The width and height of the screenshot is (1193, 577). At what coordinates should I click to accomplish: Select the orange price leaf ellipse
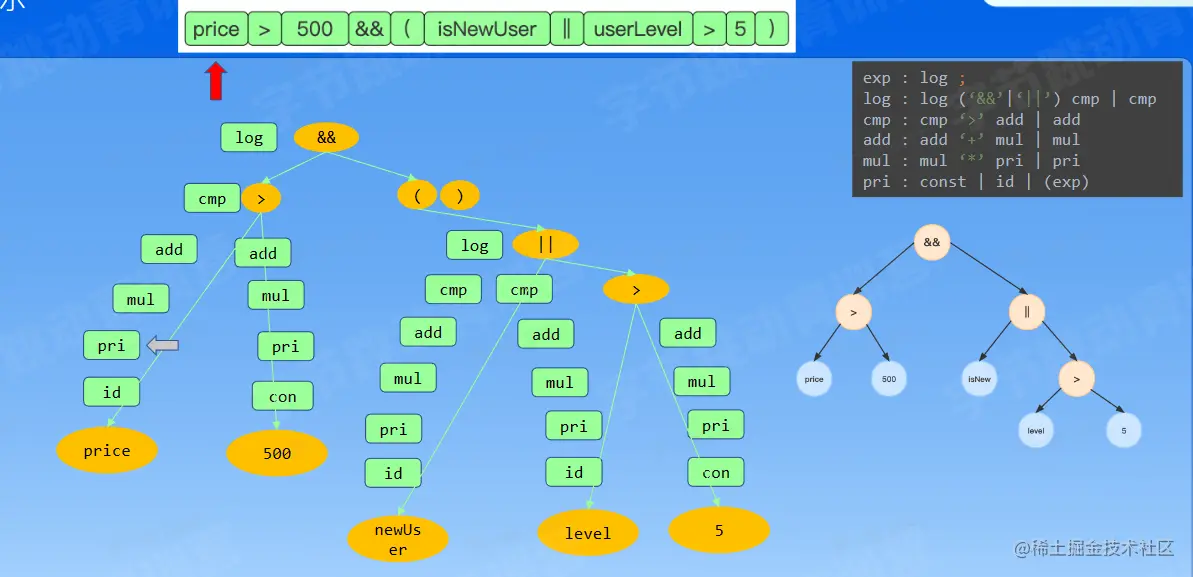(x=107, y=451)
